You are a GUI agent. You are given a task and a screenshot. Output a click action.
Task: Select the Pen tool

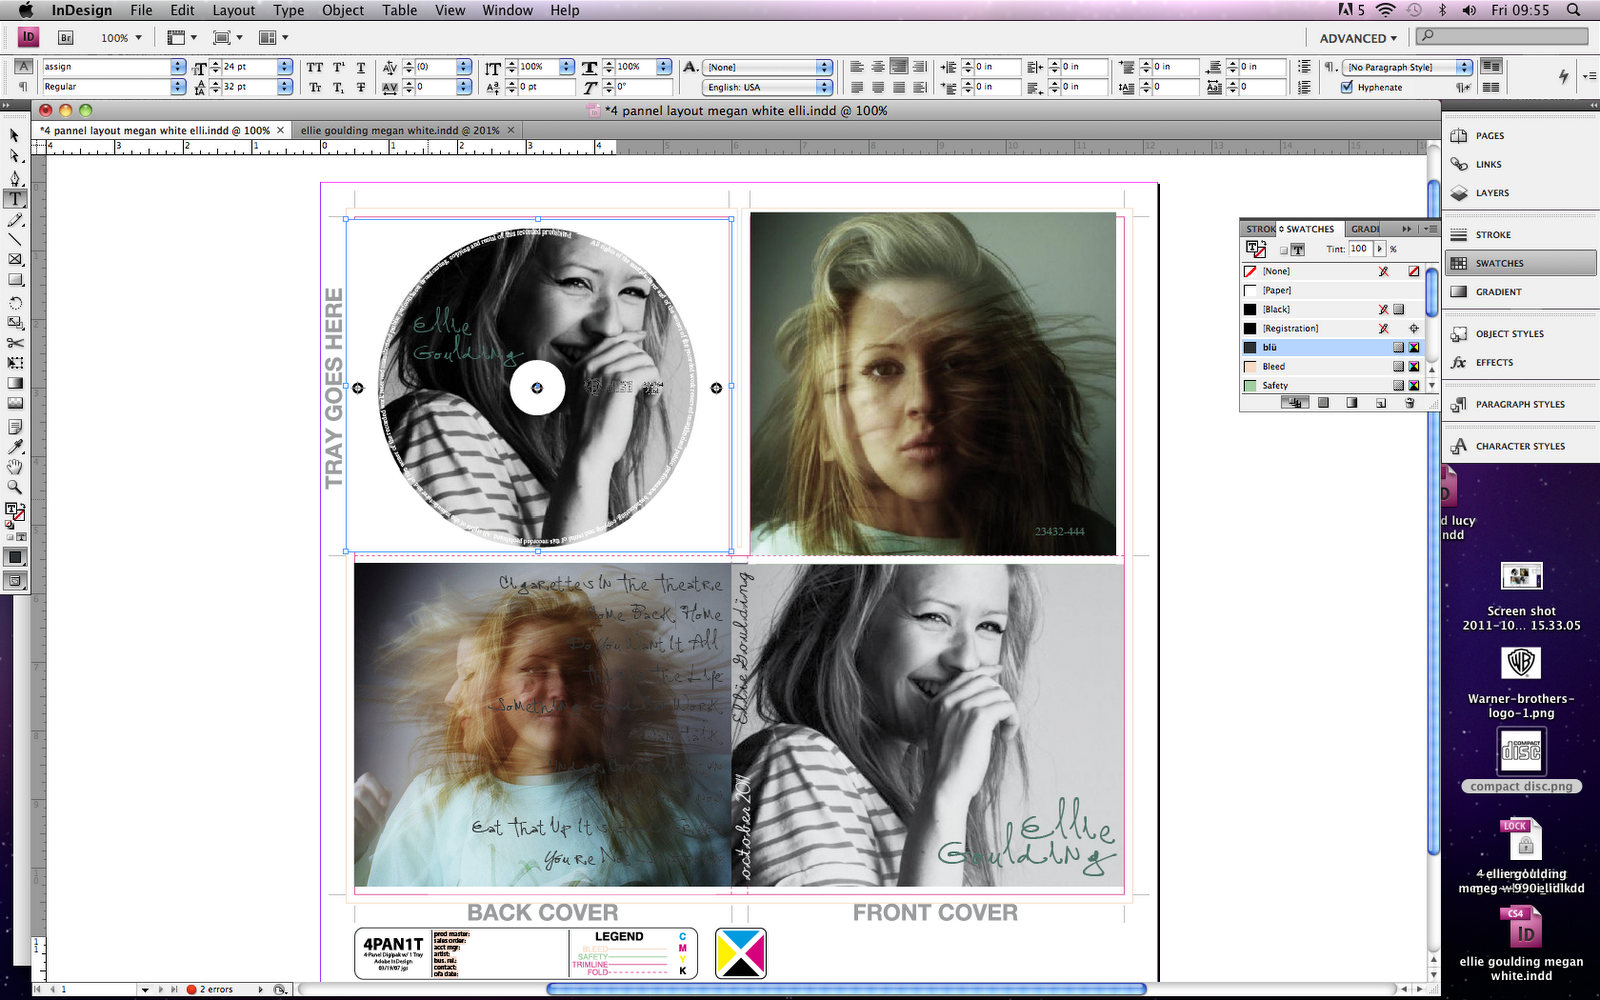pos(15,178)
